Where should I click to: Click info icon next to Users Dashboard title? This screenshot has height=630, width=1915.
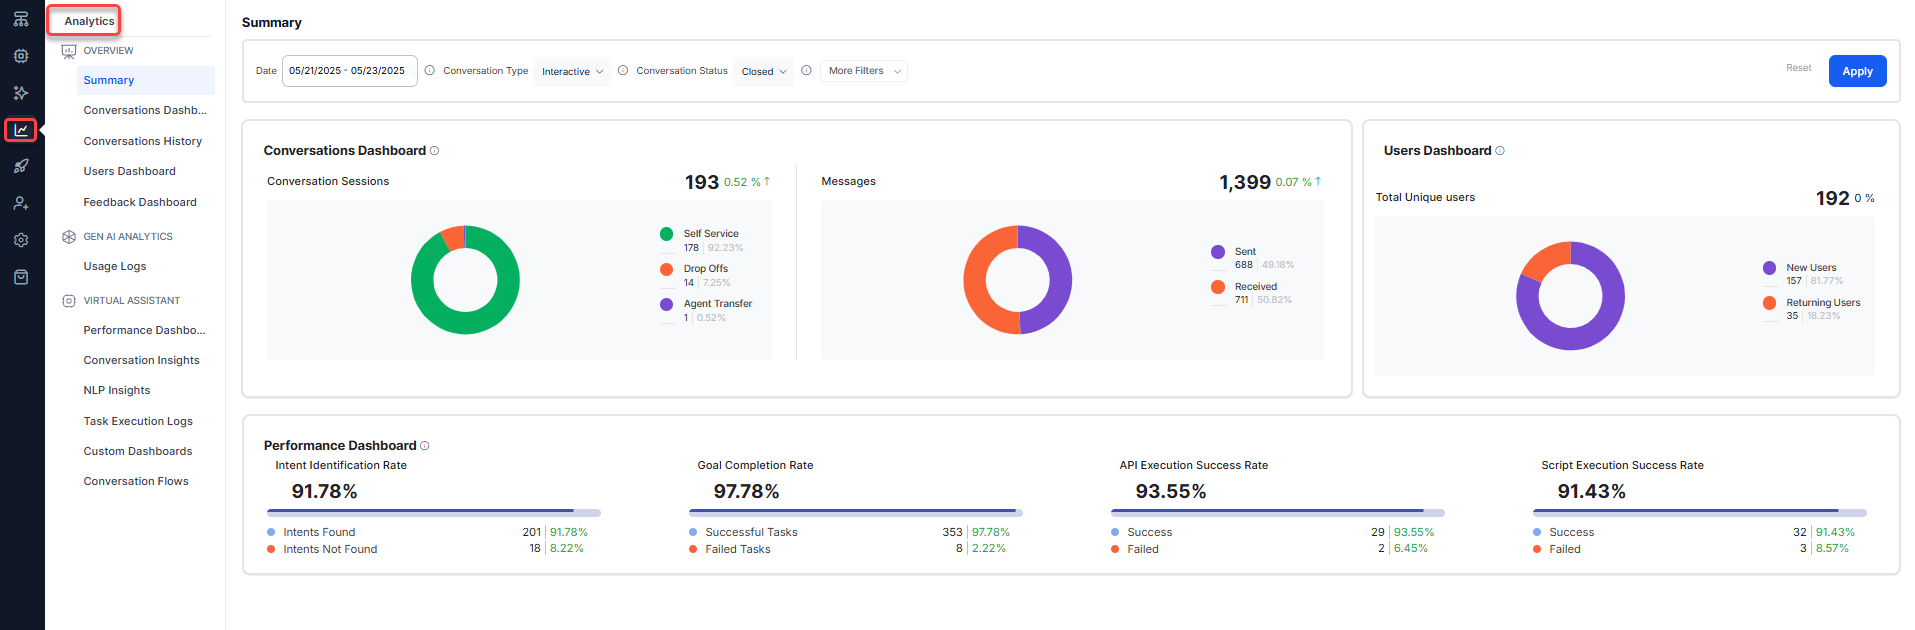pyautogui.click(x=1499, y=151)
